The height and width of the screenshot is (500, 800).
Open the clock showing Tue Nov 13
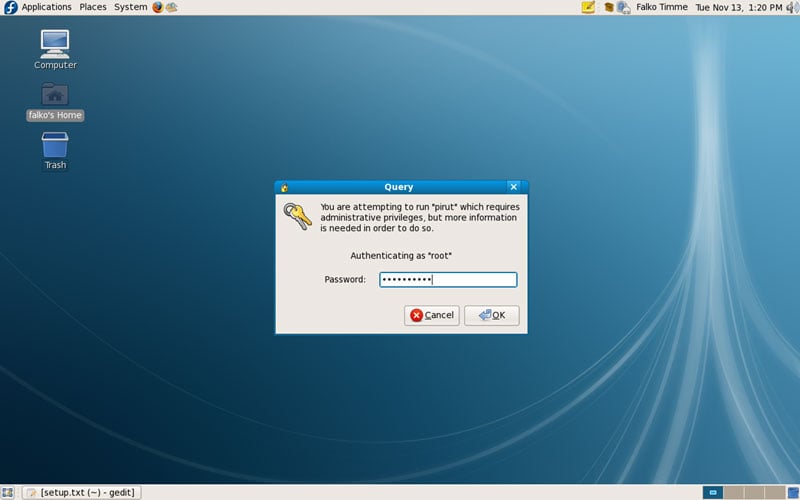(x=739, y=7)
